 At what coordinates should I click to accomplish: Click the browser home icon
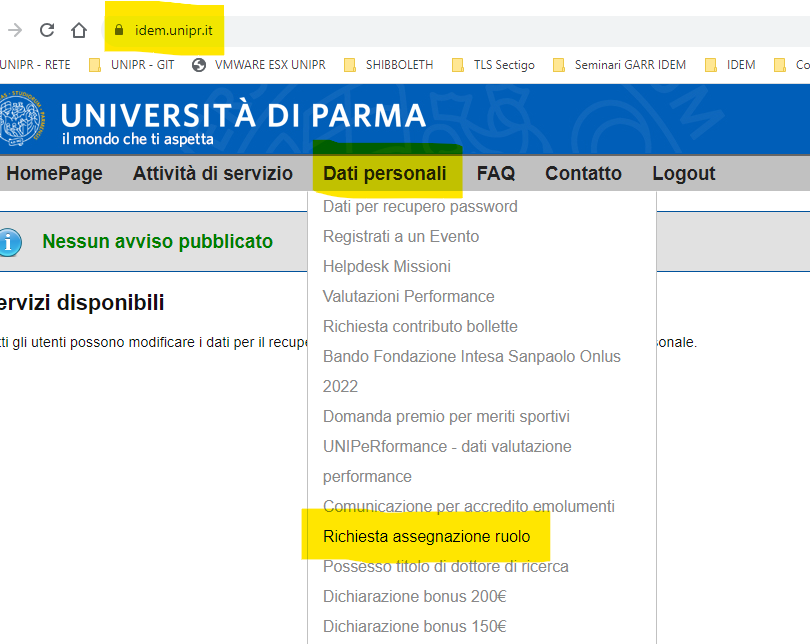point(79,30)
